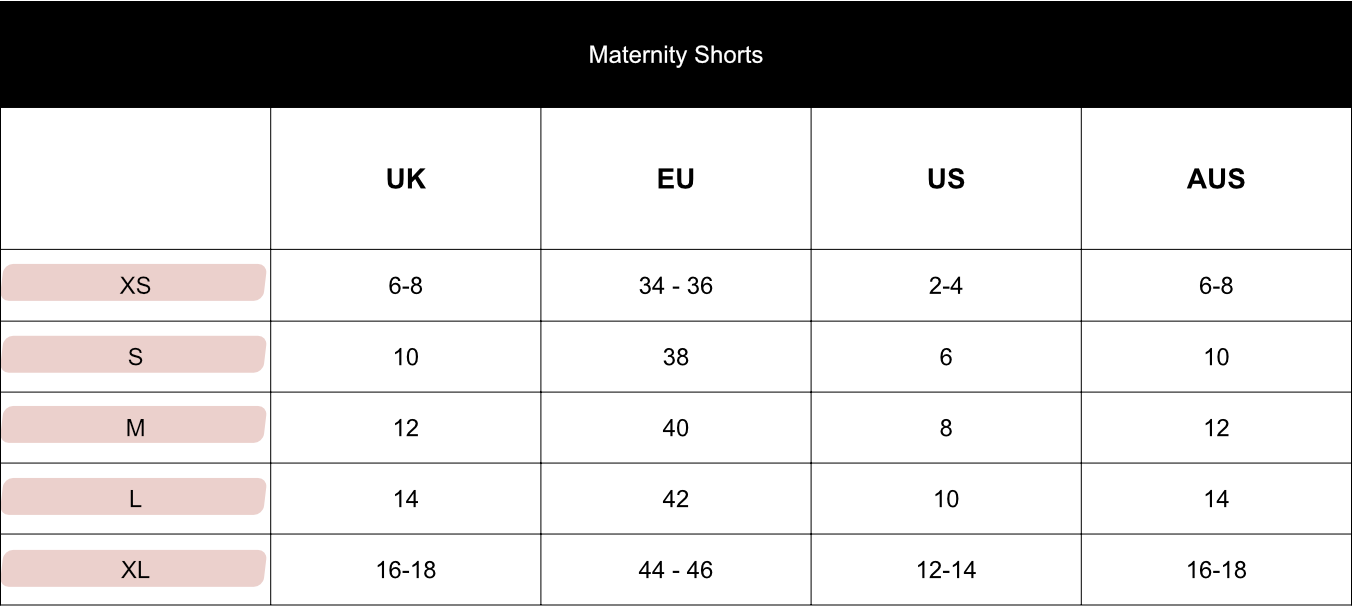
Task: Select the US column header
Action: point(946,179)
